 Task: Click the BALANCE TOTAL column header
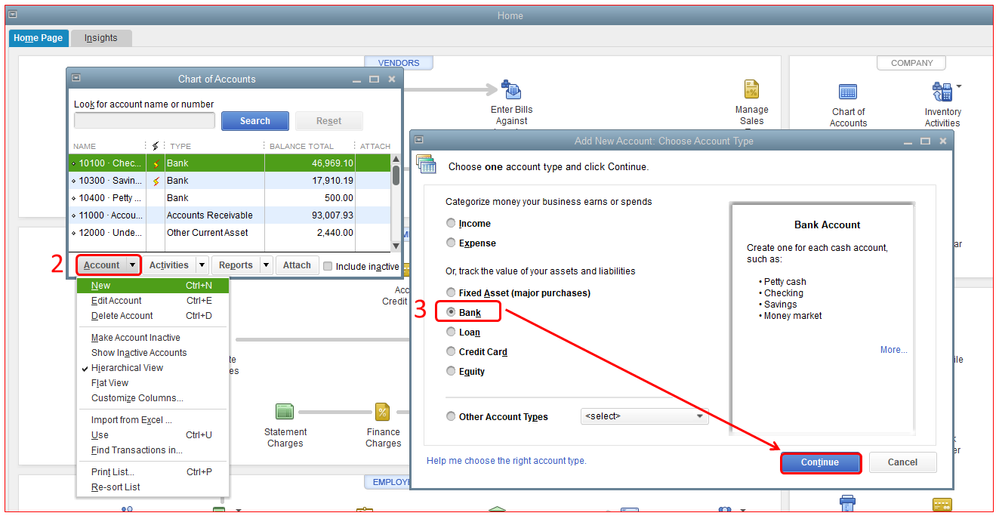[x=301, y=146]
